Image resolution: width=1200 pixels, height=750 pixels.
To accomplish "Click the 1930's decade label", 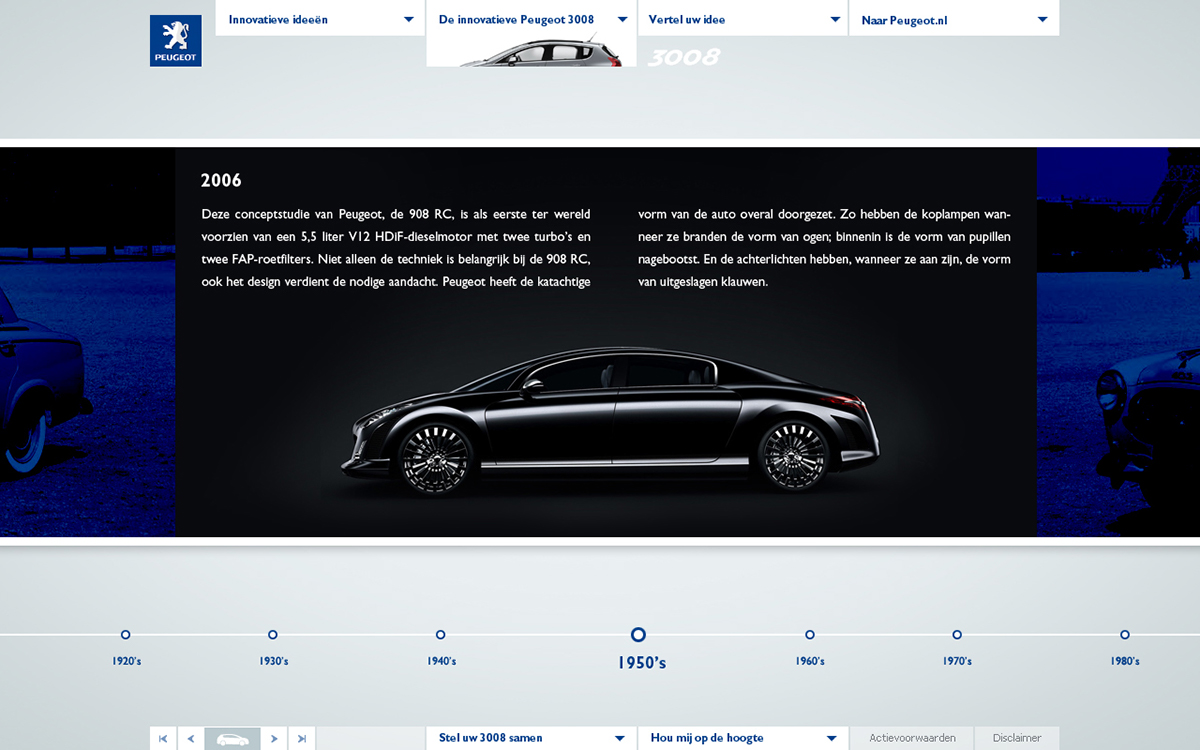I will point(274,661).
